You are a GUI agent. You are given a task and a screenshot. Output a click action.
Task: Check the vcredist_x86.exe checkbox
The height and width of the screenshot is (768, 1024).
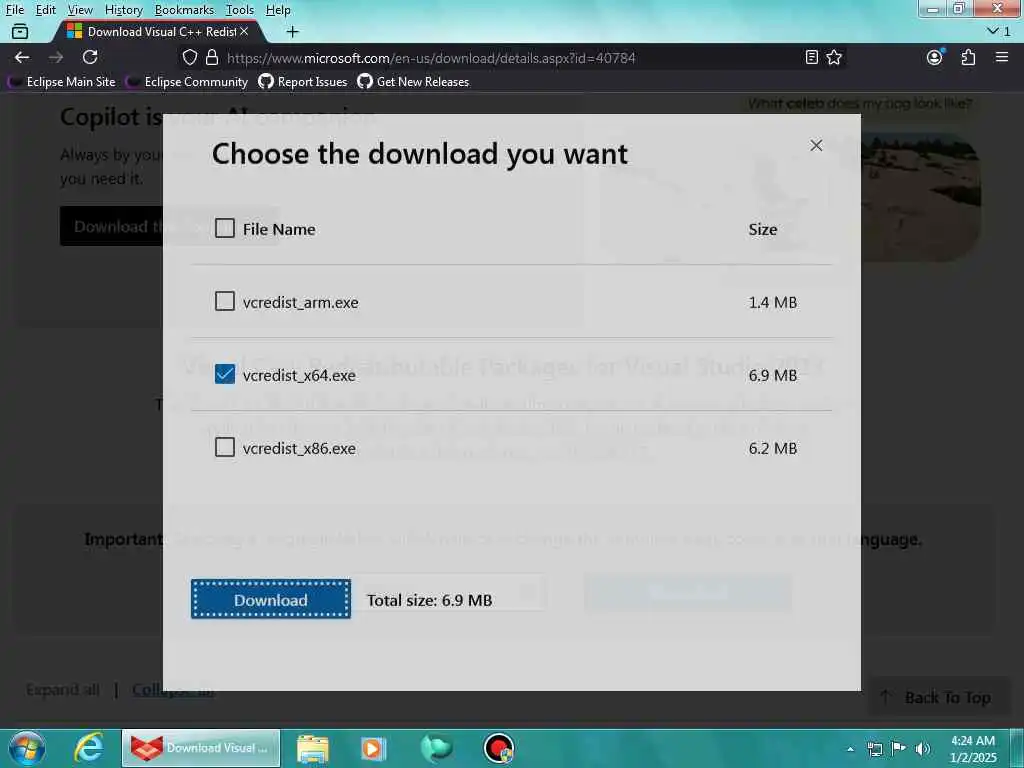point(225,447)
